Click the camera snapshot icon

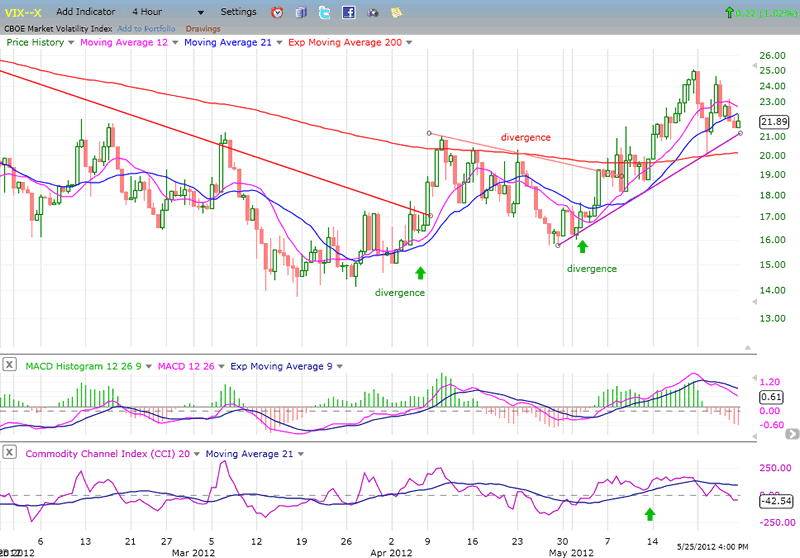(373, 13)
